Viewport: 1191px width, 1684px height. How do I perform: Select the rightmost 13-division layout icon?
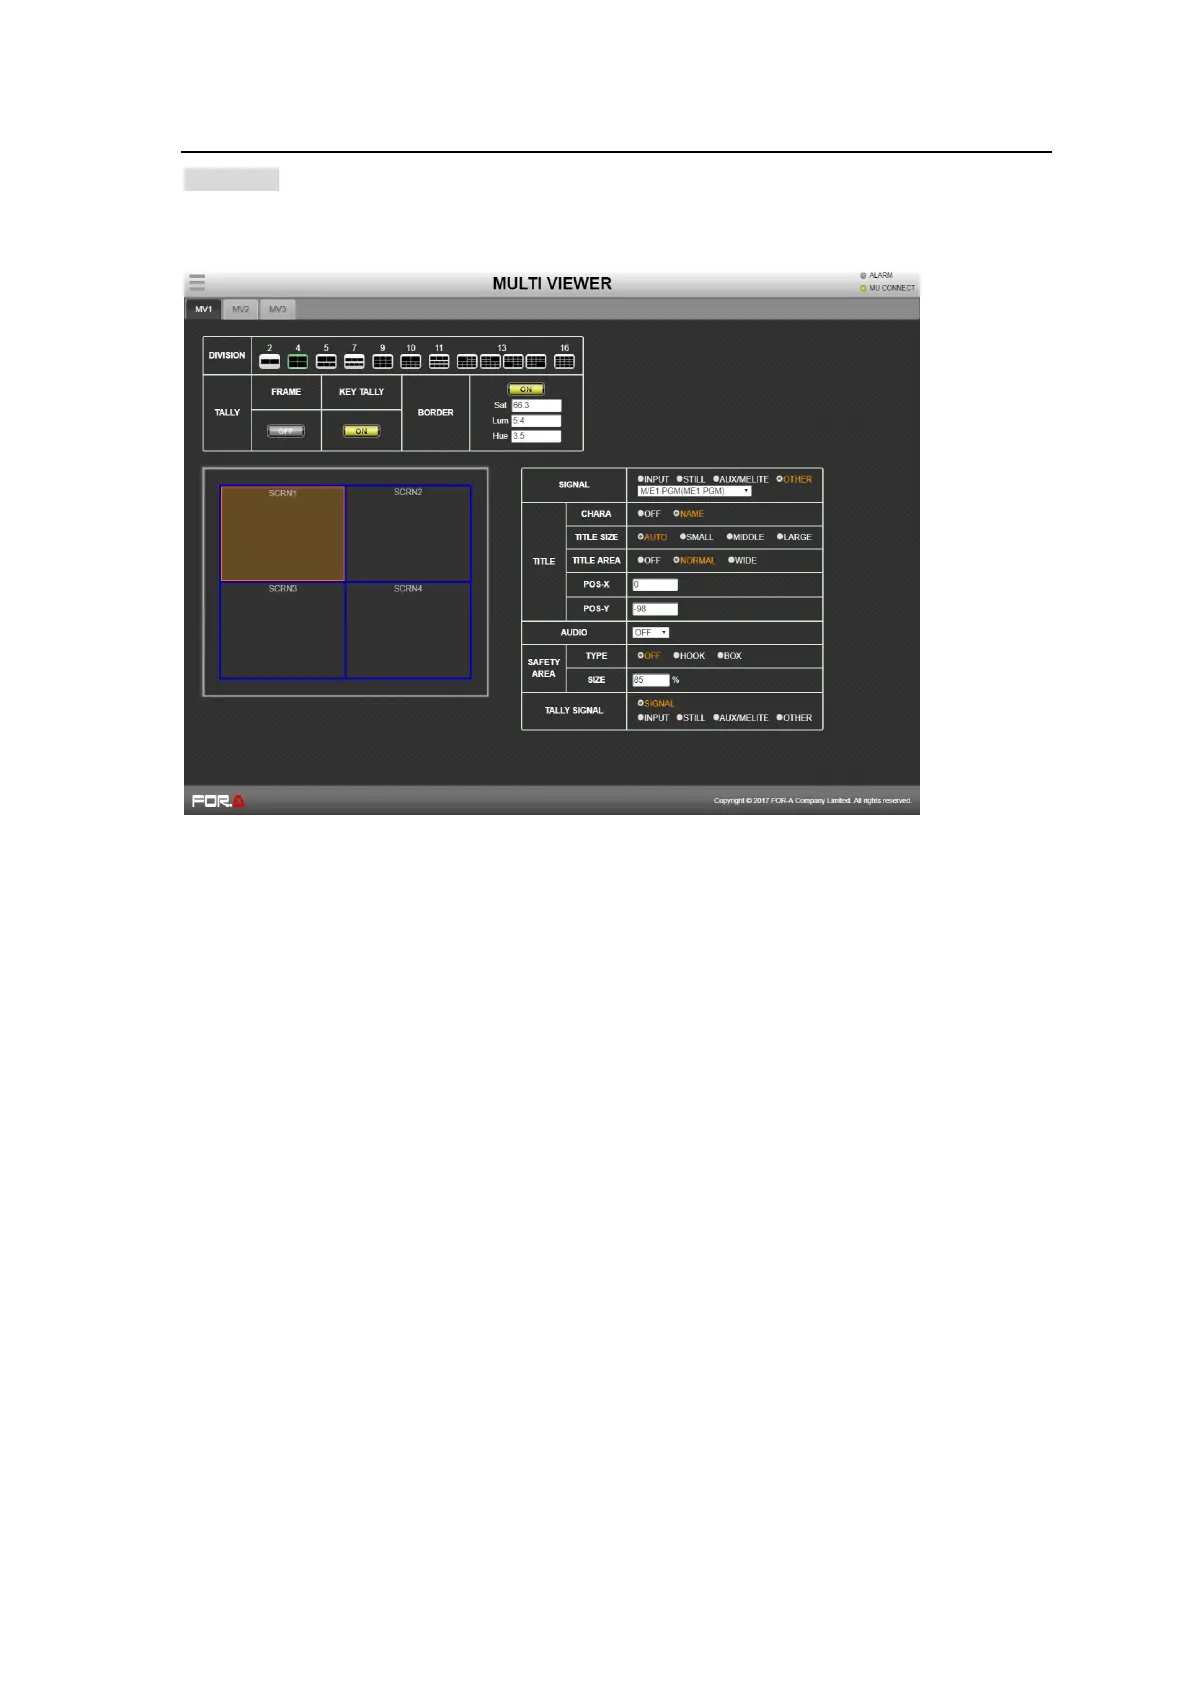tap(536, 362)
